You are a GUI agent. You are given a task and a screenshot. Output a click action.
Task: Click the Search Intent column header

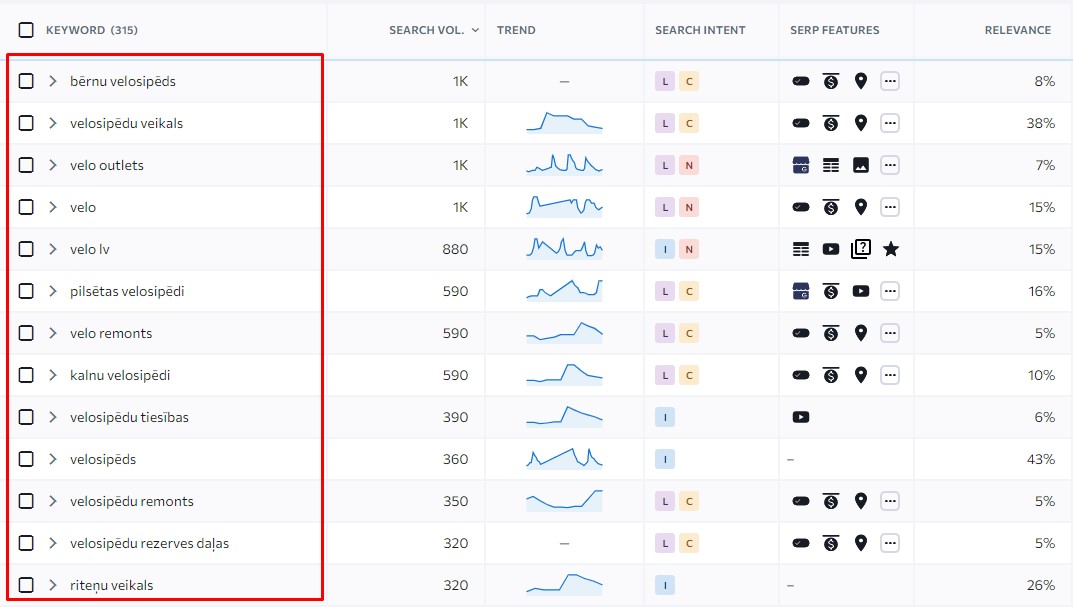pos(700,30)
